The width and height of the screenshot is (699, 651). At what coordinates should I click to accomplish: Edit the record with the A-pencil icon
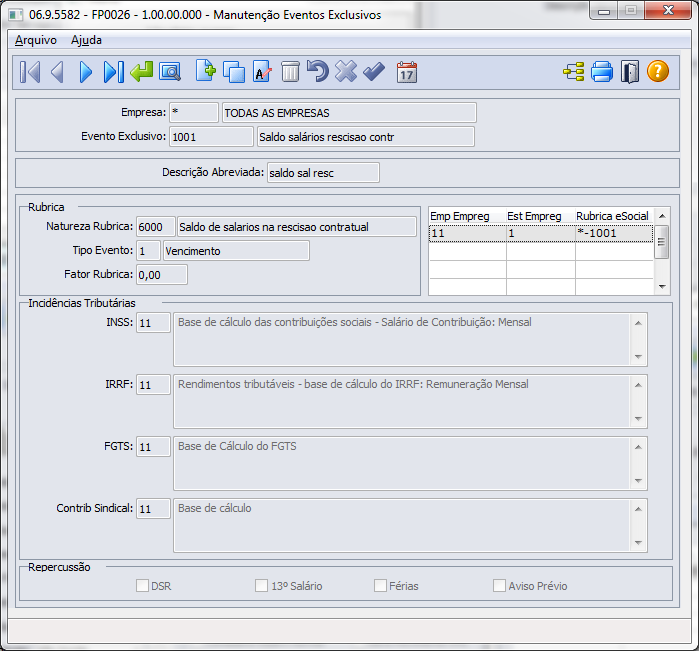coord(262,72)
